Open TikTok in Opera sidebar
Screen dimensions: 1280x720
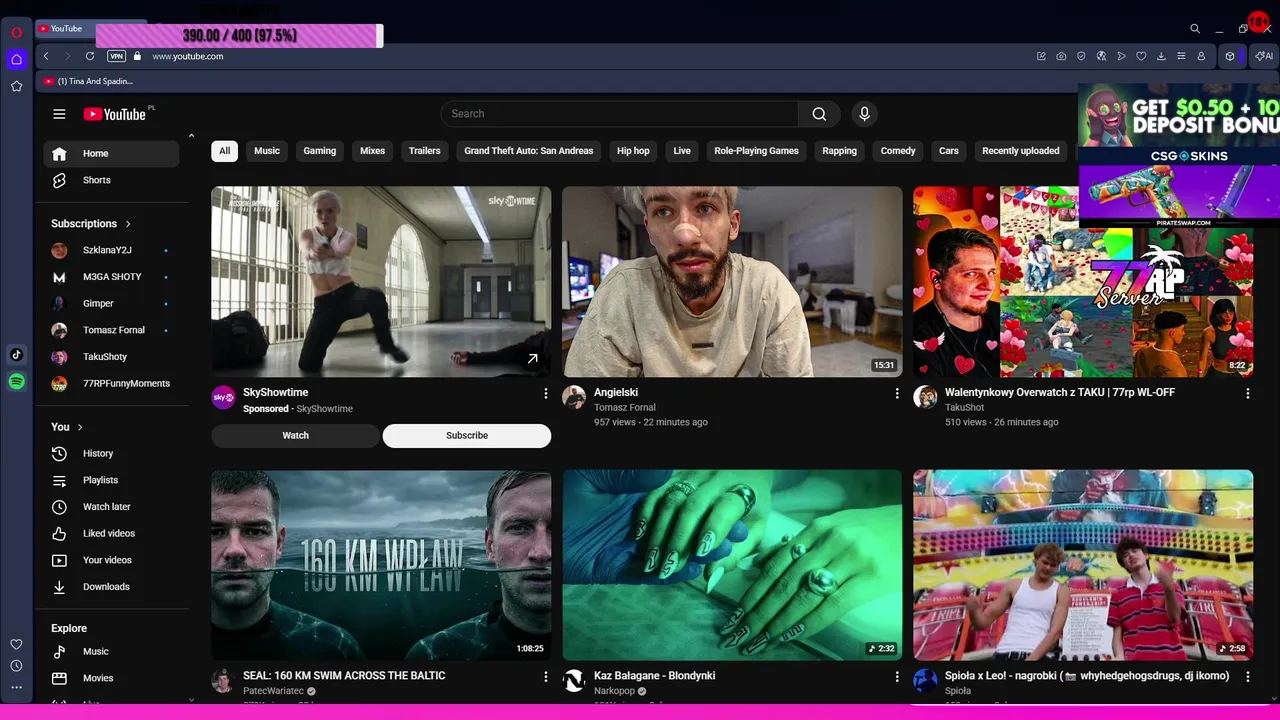(x=16, y=354)
